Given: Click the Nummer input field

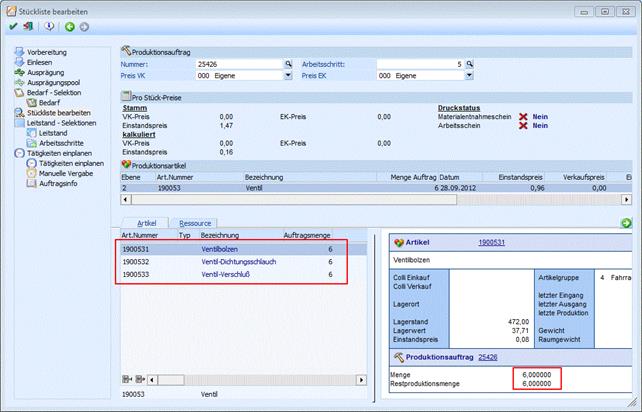Looking at the screenshot, I should (240, 63).
